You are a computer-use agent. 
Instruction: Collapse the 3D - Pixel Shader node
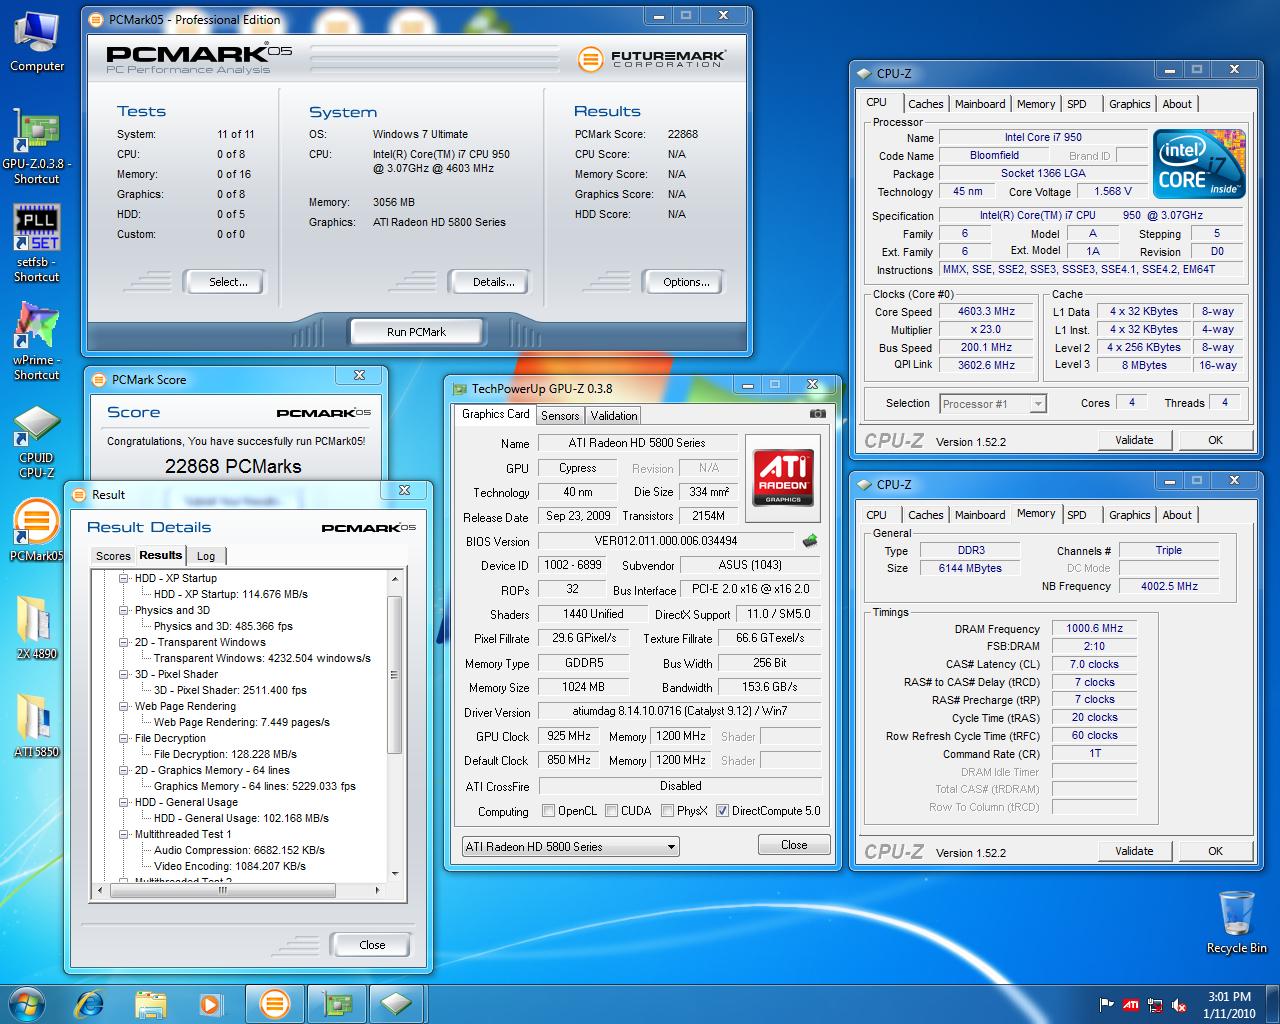click(x=124, y=674)
